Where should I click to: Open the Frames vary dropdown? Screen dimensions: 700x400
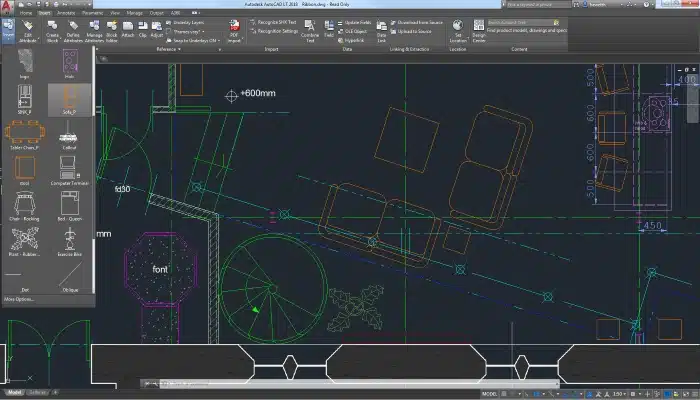[186, 32]
